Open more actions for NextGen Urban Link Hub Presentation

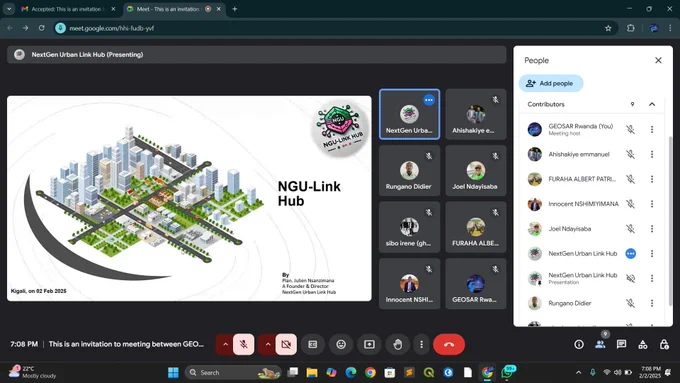pos(652,278)
